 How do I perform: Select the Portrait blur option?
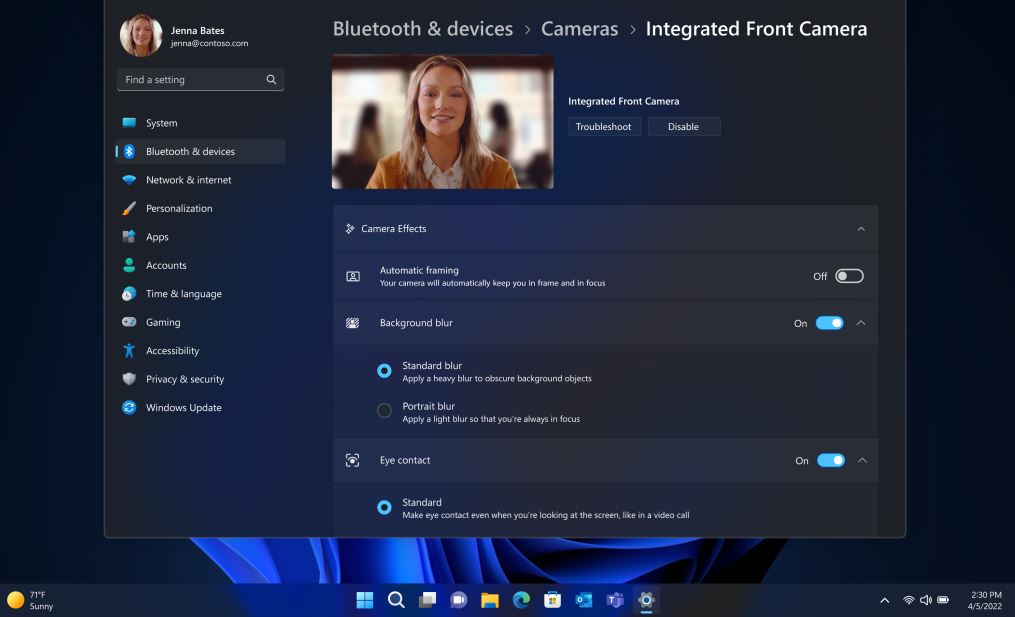pyautogui.click(x=384, y=410)
